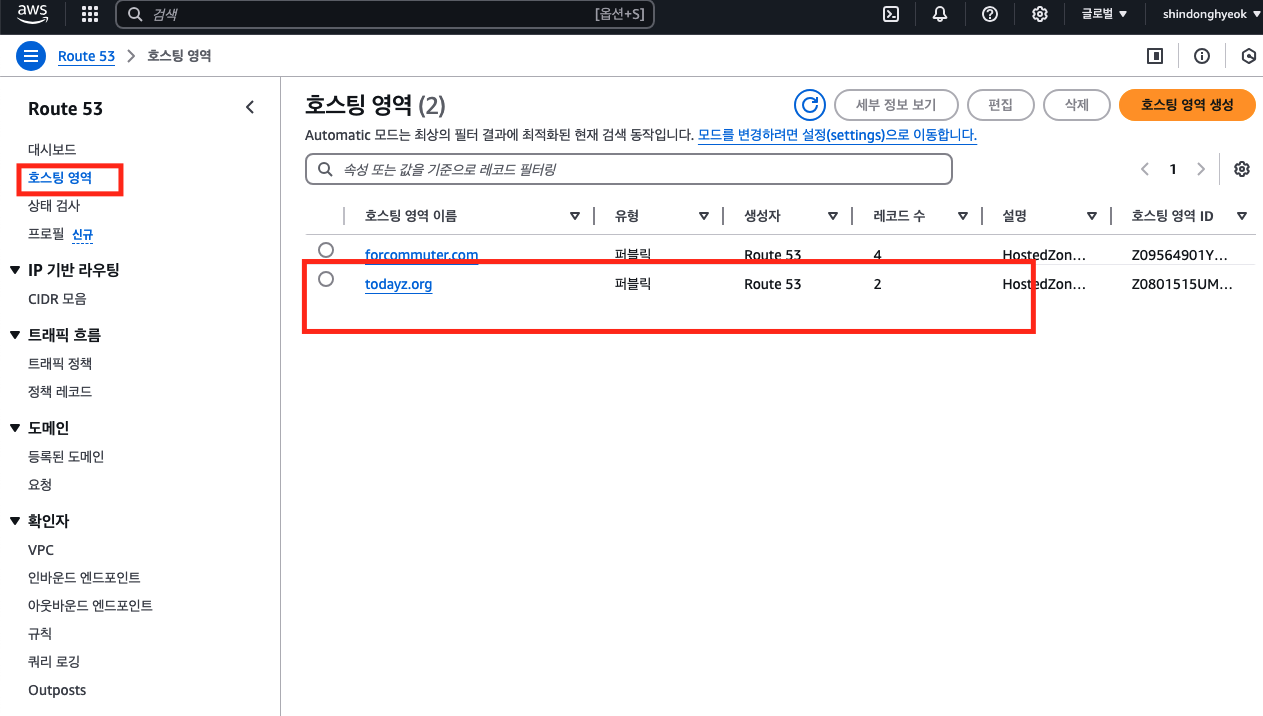
Task: Launch CloudShell terminal icon
Action: [890, 14]
